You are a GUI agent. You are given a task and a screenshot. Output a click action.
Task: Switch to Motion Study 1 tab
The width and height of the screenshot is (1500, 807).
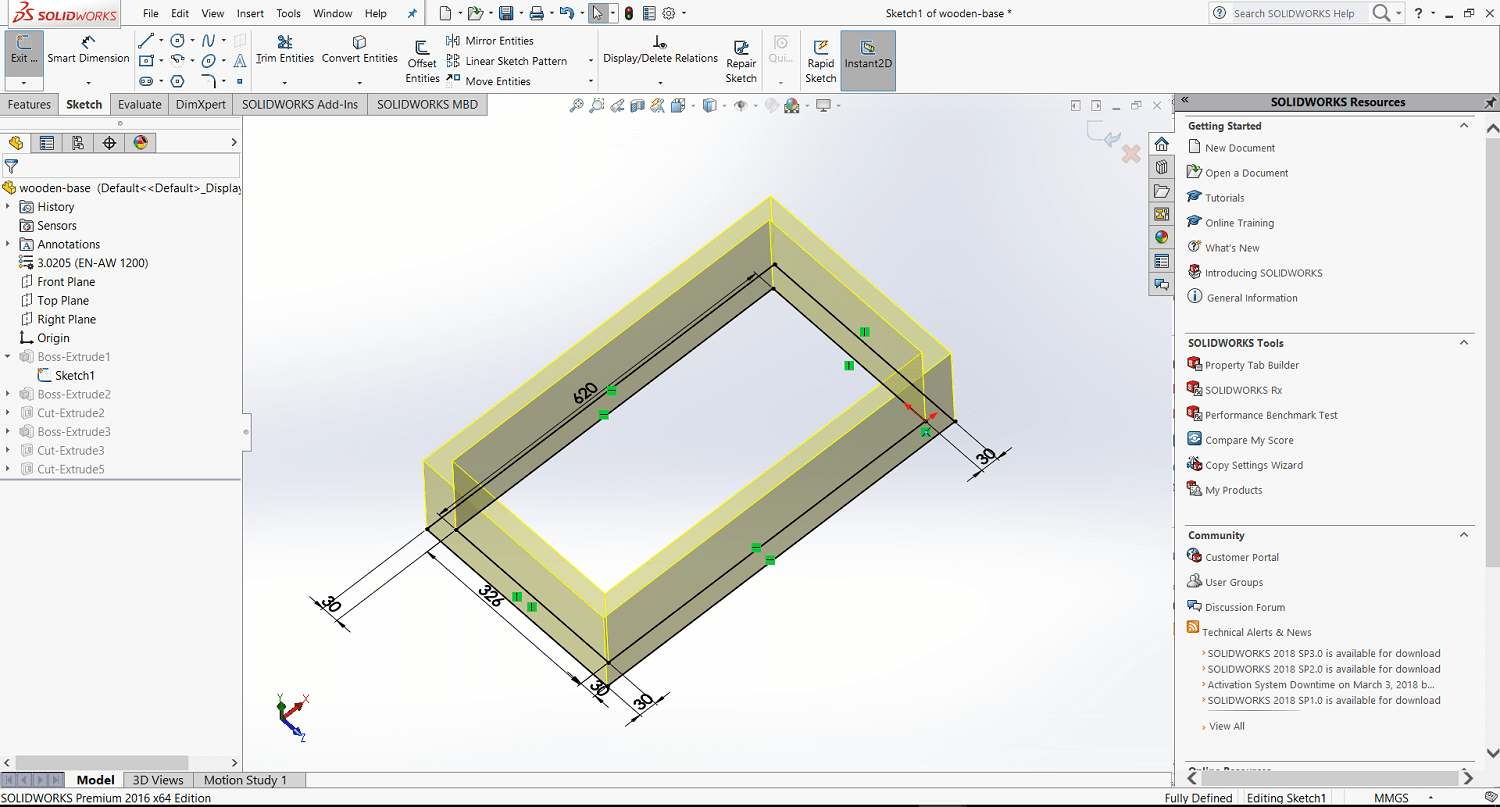(x=245, y=780)
